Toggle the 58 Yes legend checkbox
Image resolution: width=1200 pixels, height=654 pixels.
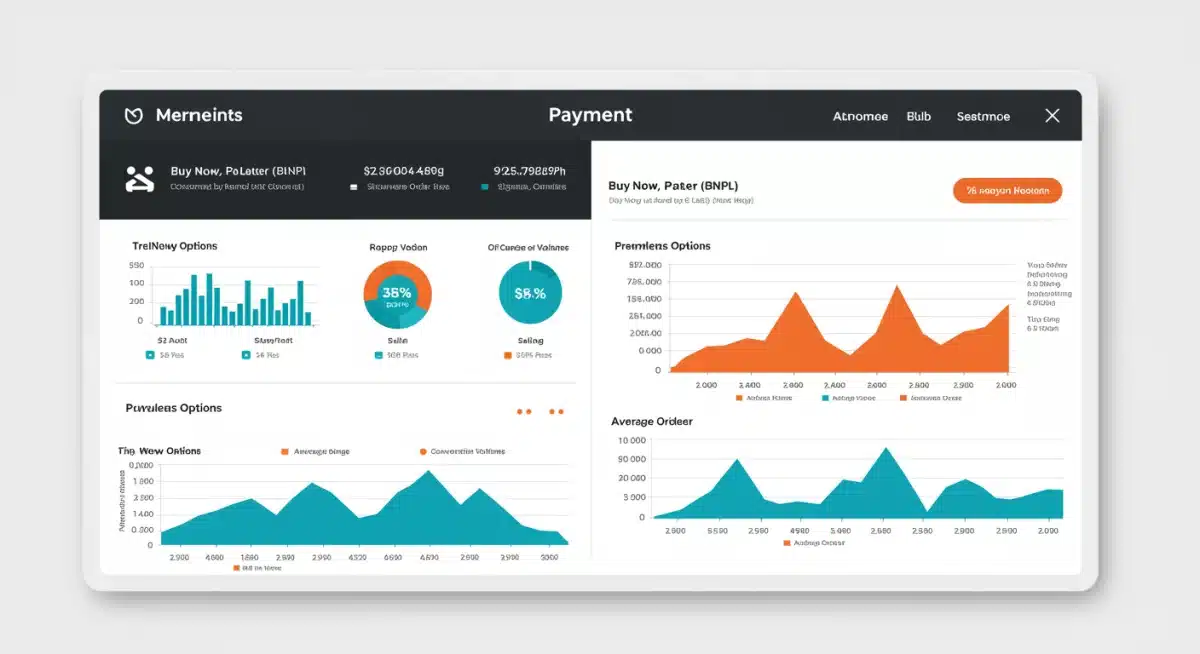(x=150, y=355)
